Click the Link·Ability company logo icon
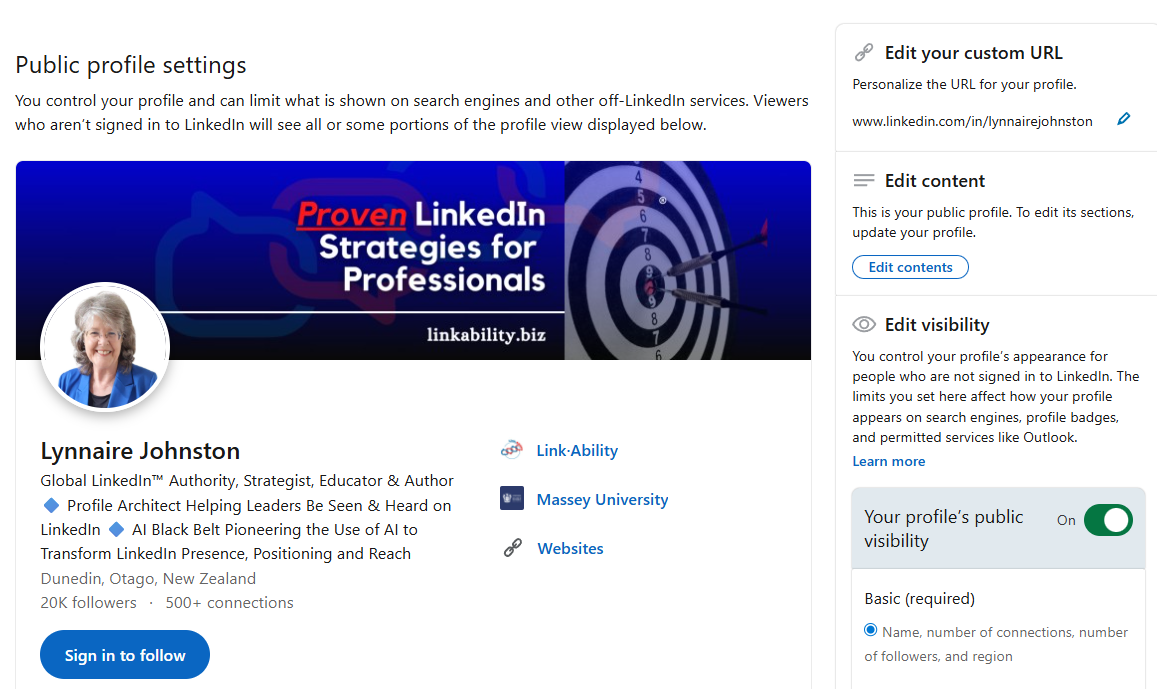 [512, 451]
